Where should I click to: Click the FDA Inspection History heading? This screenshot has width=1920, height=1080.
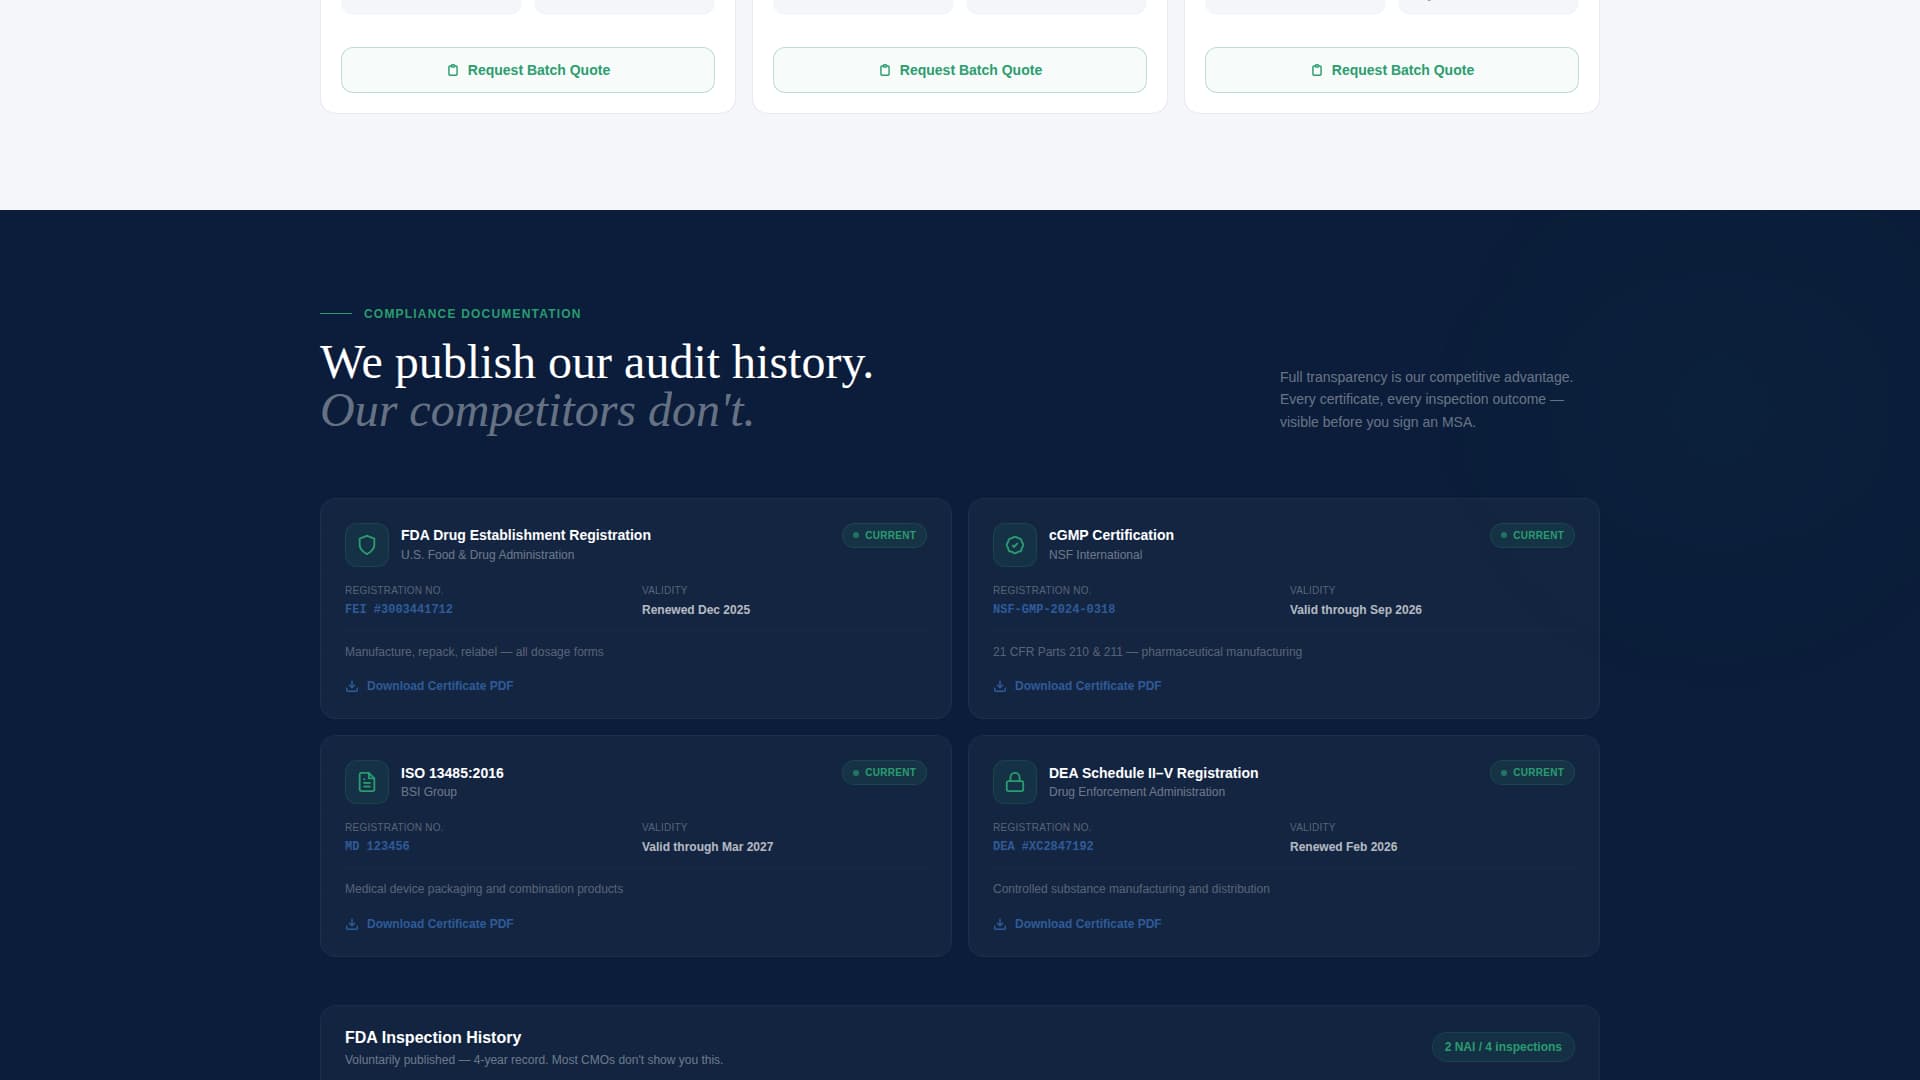tap(432, 1037)
